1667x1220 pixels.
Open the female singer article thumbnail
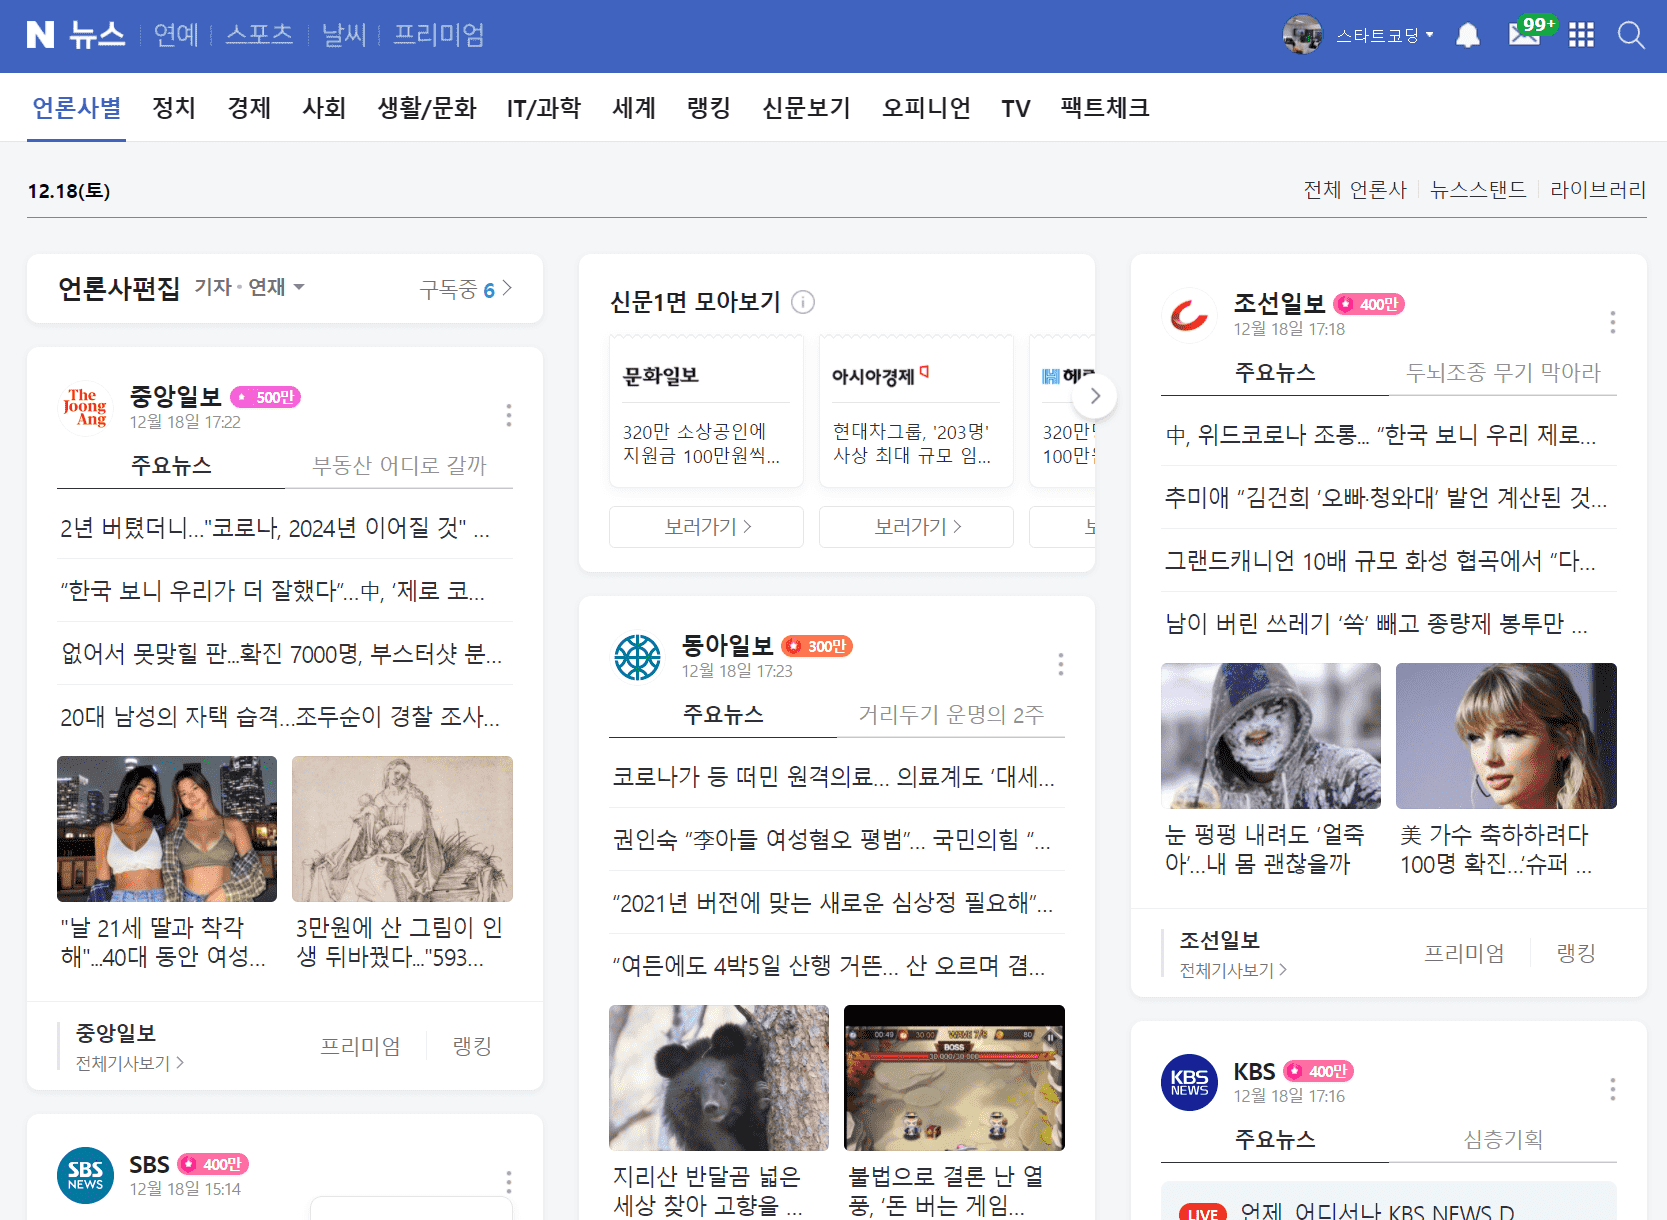[1506, 736]
